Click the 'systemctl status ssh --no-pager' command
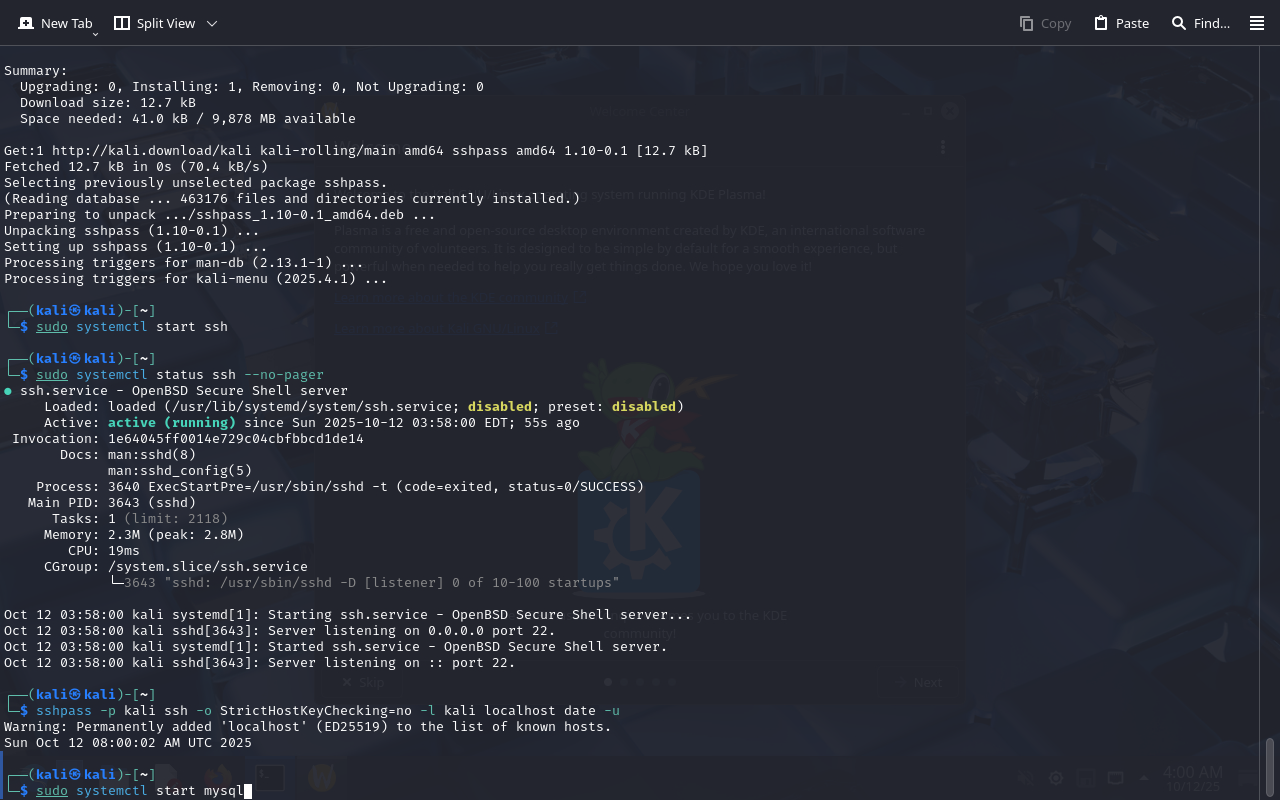 point(200,375)
